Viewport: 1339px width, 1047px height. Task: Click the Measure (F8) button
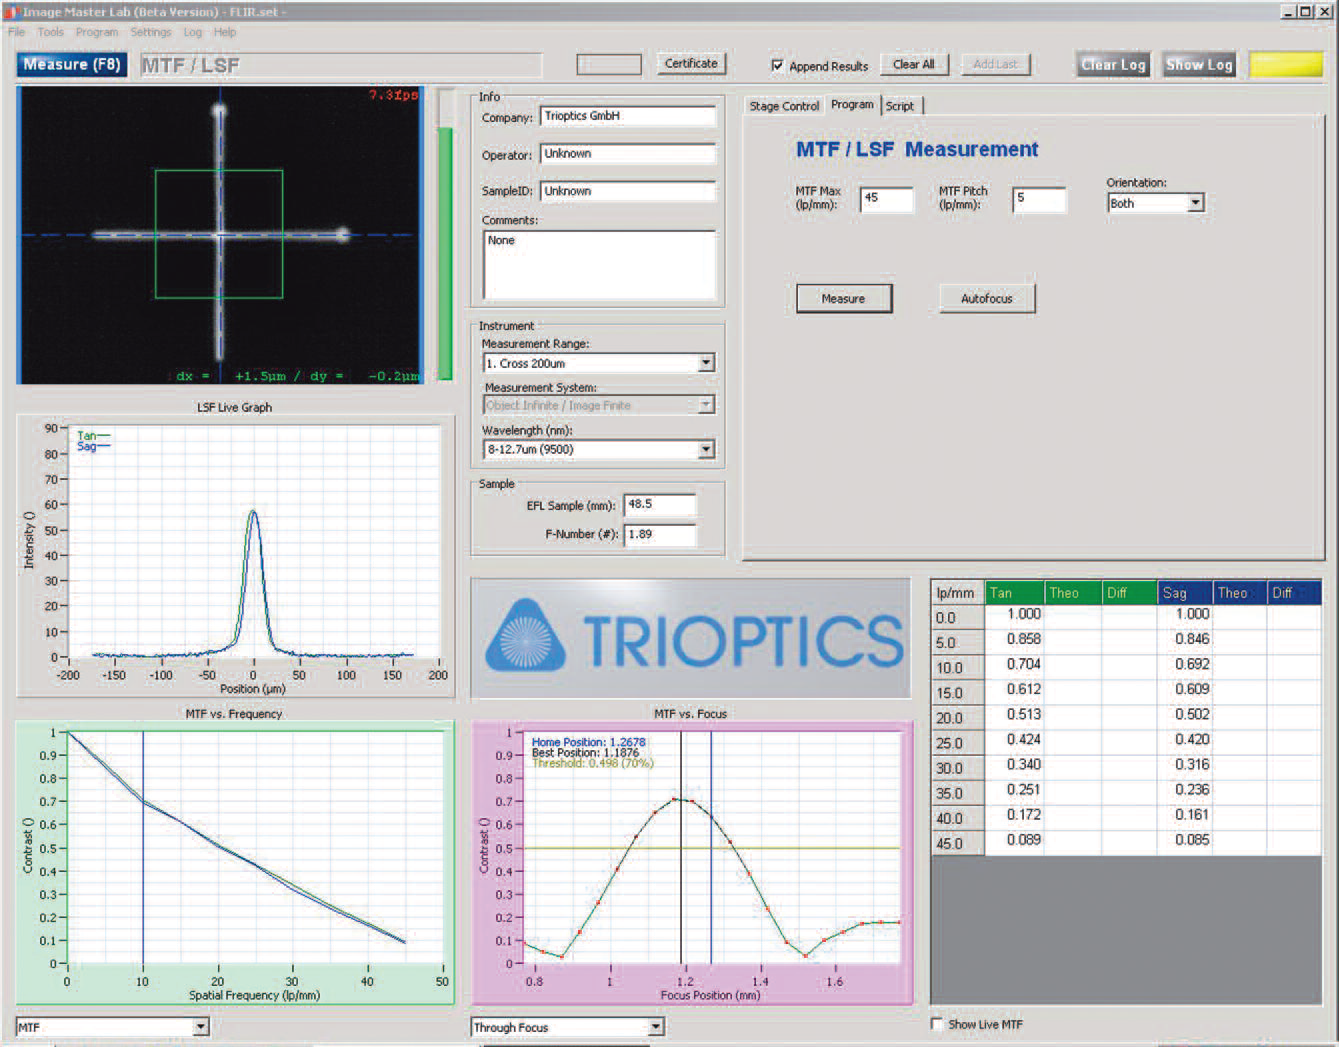click(71, 65)
